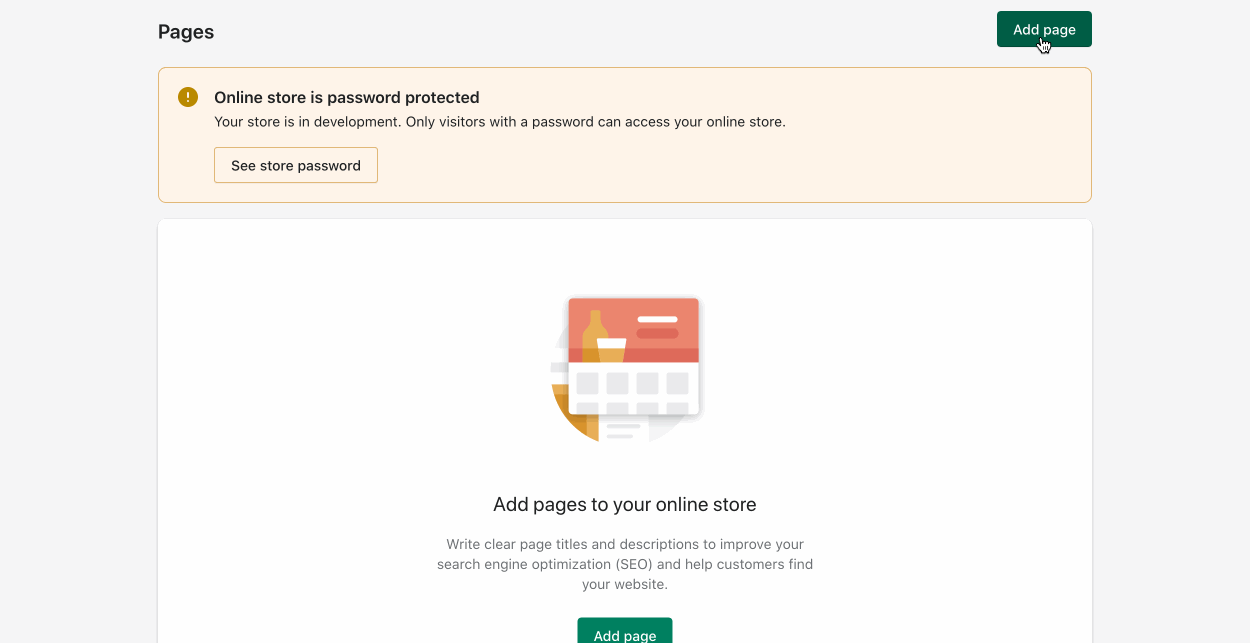Viewport: 1250px width, 643px height.
Task: Click the "Online store is password protected" title
Action: pos(346,97)
